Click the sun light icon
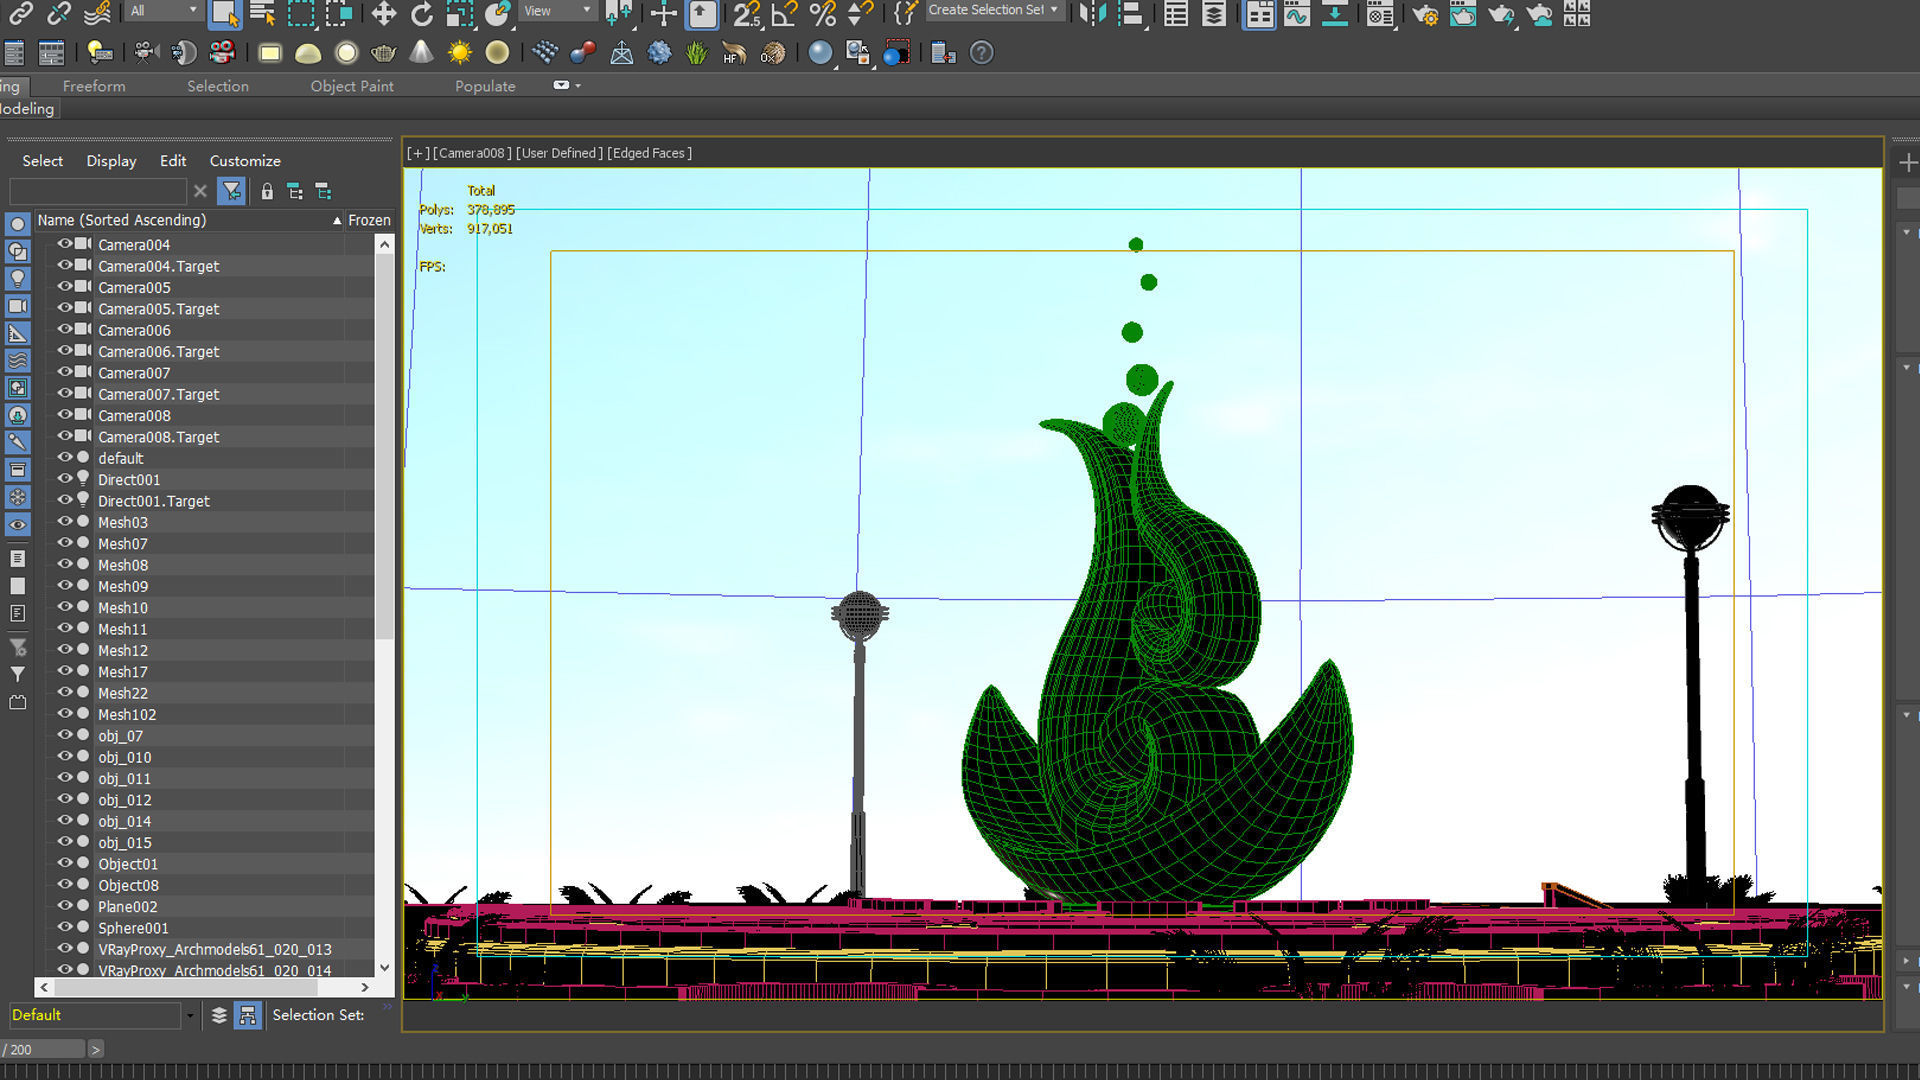The height and width of the screenshot is (1080, 1920). point(459,53)
